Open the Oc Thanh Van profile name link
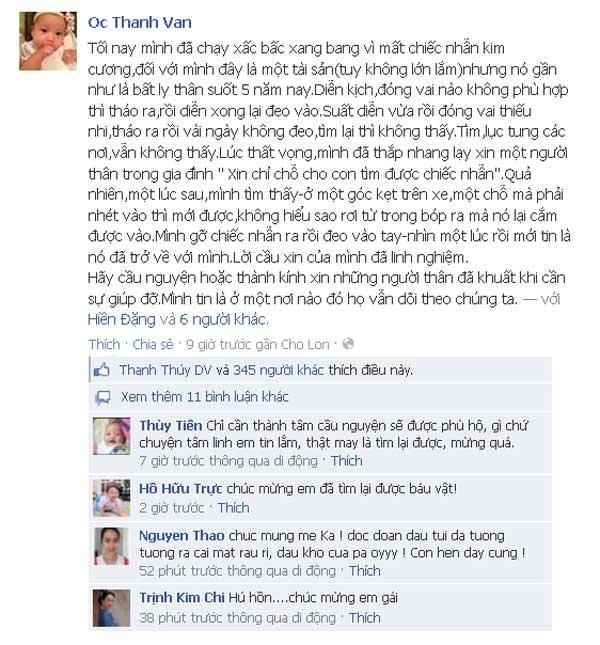 pos(140,22)
